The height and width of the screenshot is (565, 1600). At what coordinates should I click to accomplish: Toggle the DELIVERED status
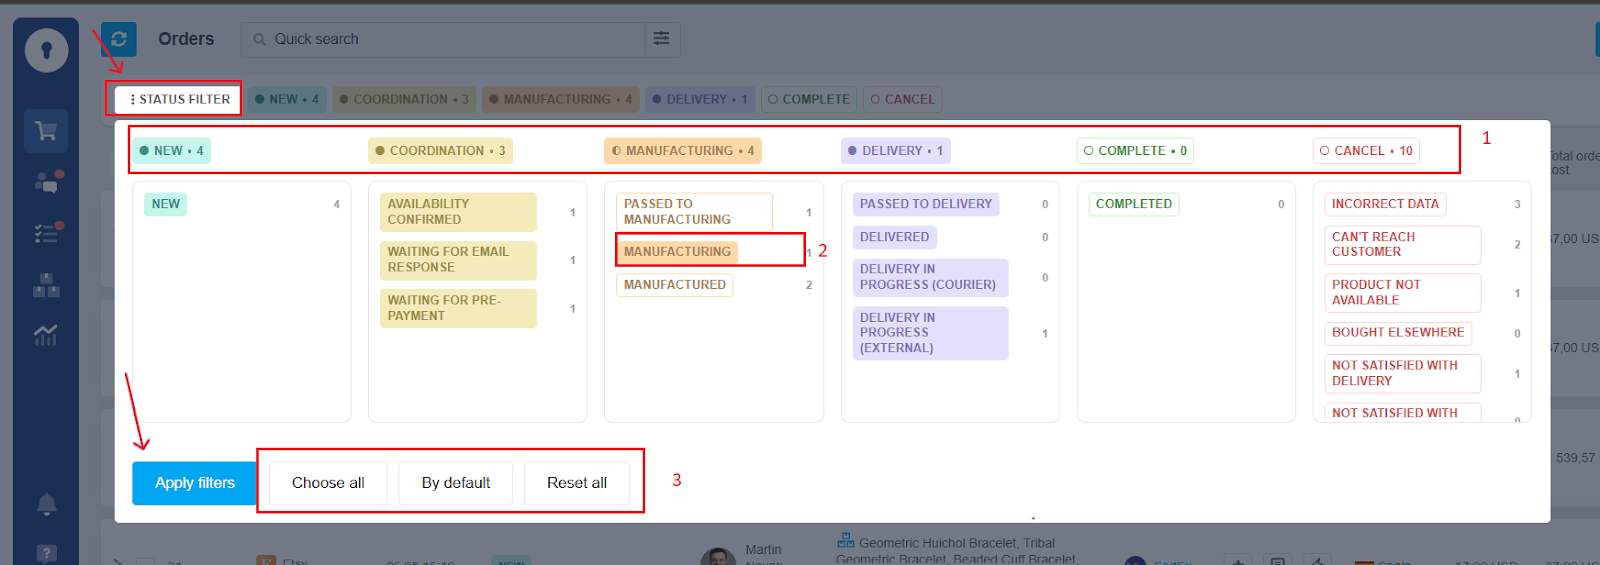coord(895,237)
